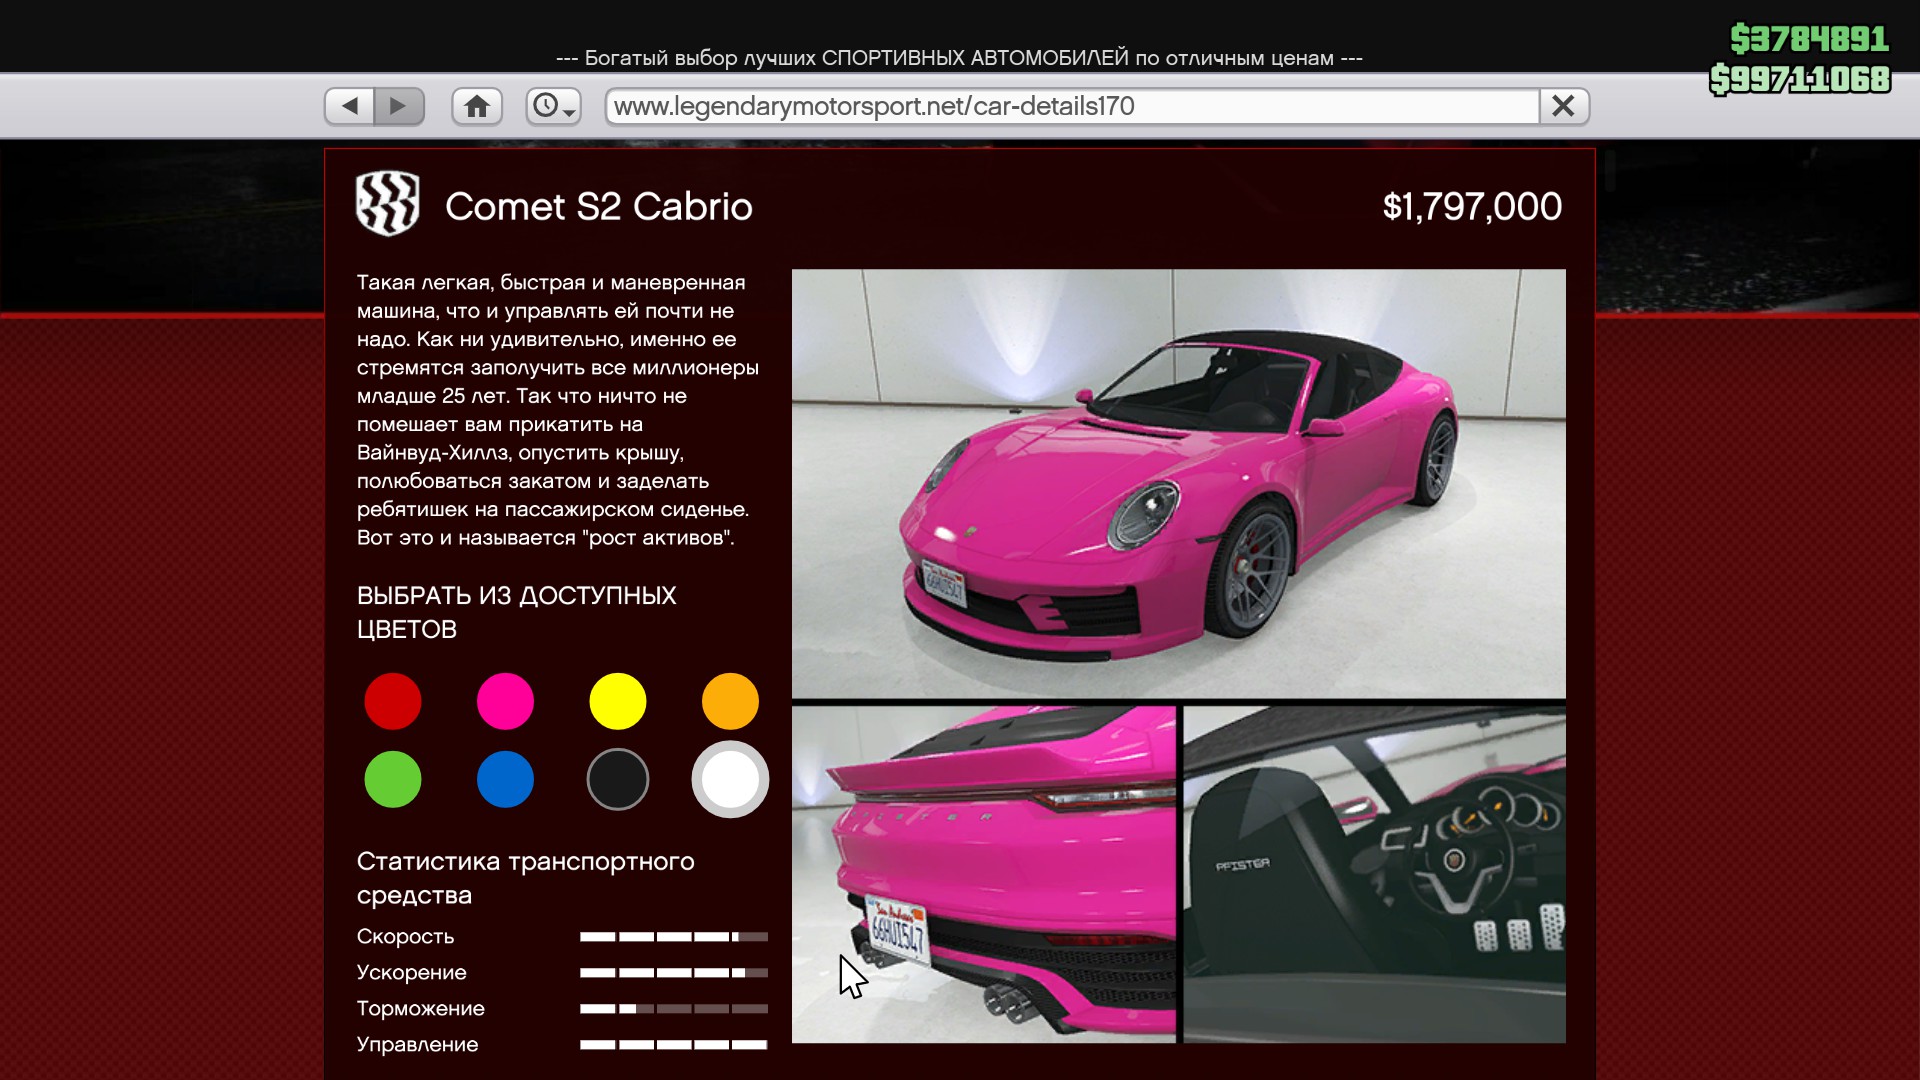Viewport: 1920px width, 1080px height.
Task: Select the red car color
Action: coord(393,701)
